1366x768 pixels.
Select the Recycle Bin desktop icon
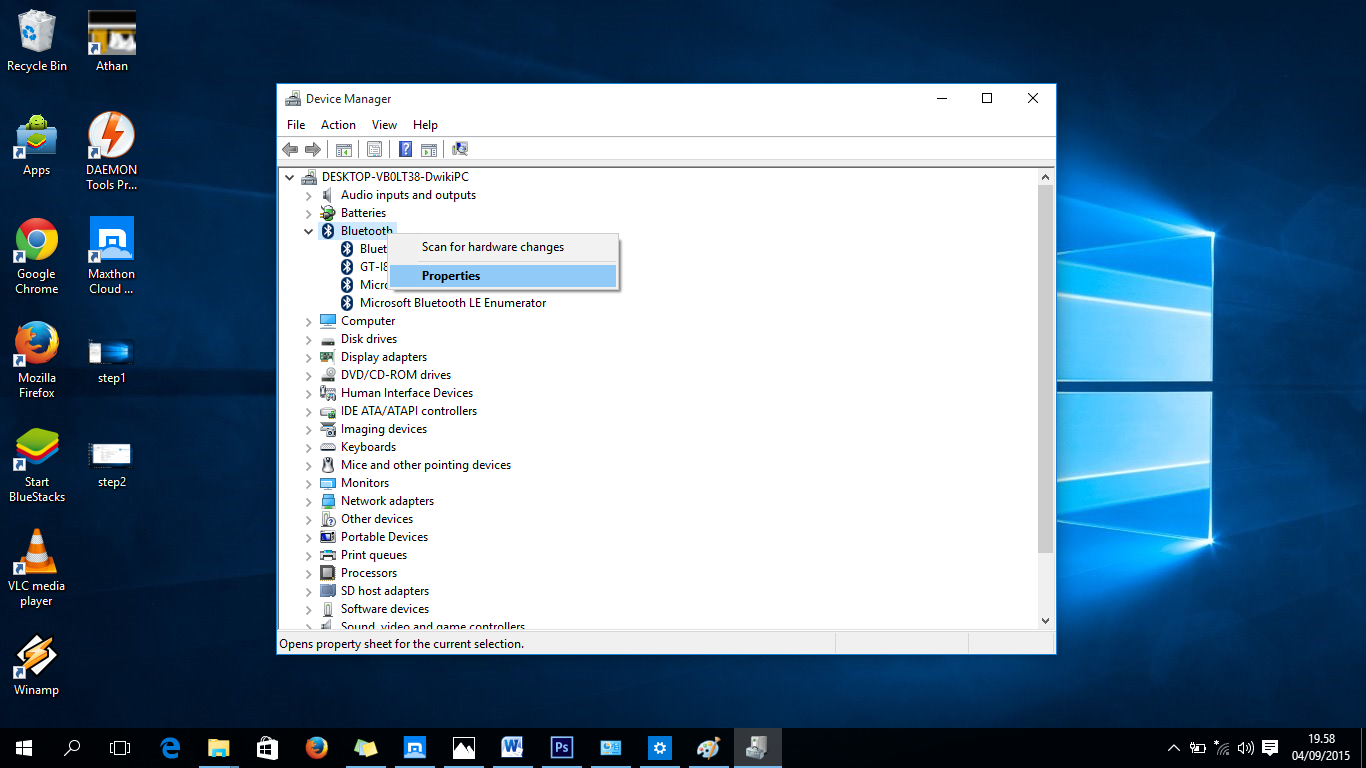tap(37, 41)
